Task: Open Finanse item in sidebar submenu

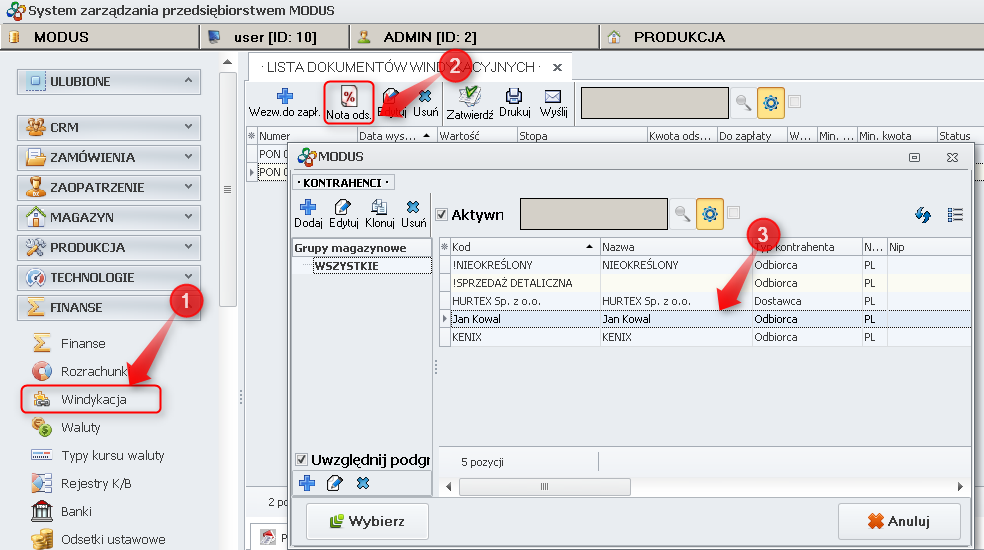Action: pyautogui.click(x=83, y=343)
